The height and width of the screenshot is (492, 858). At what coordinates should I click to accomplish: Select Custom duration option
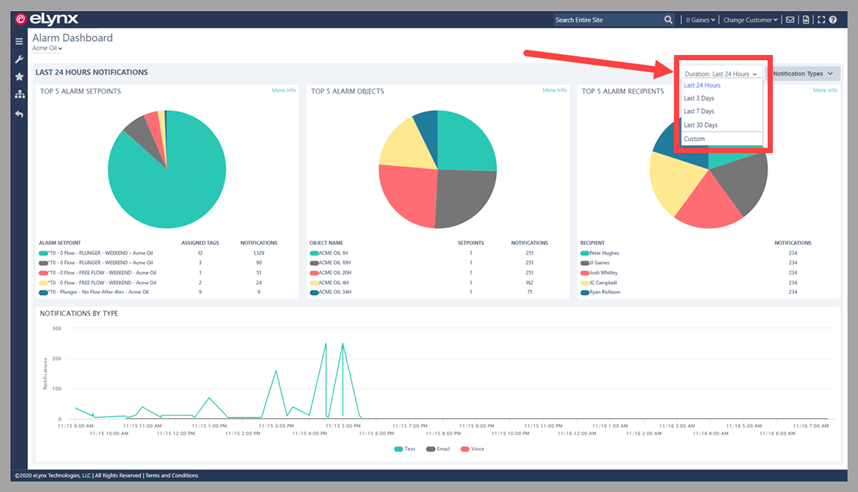[x=694, y=138]
